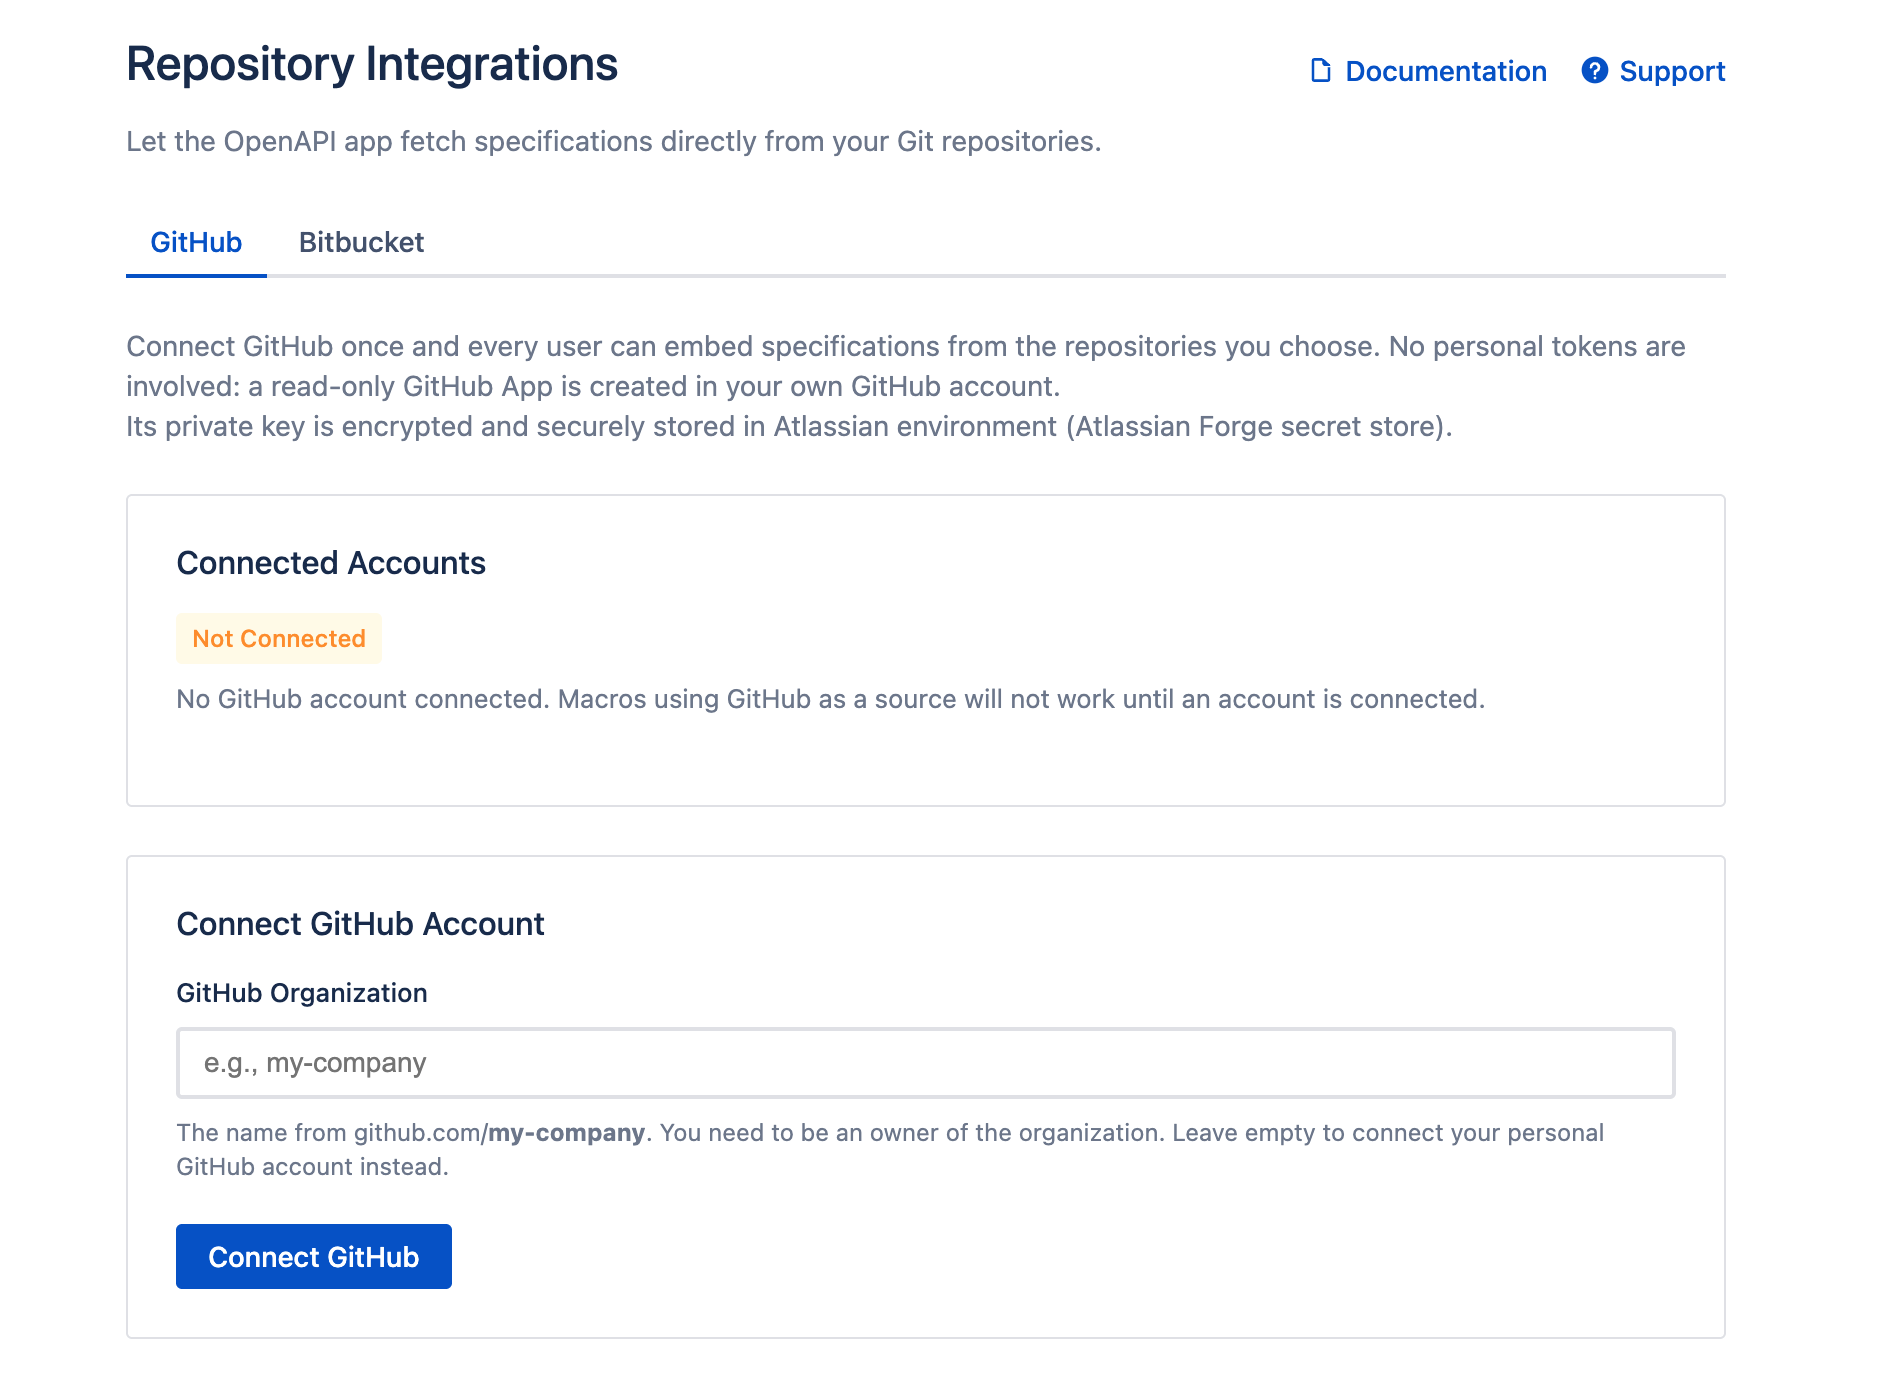This screenshot has height=1384, width=1890.
Task: Click the Not Connected status badge
Action: coord(279,638)
